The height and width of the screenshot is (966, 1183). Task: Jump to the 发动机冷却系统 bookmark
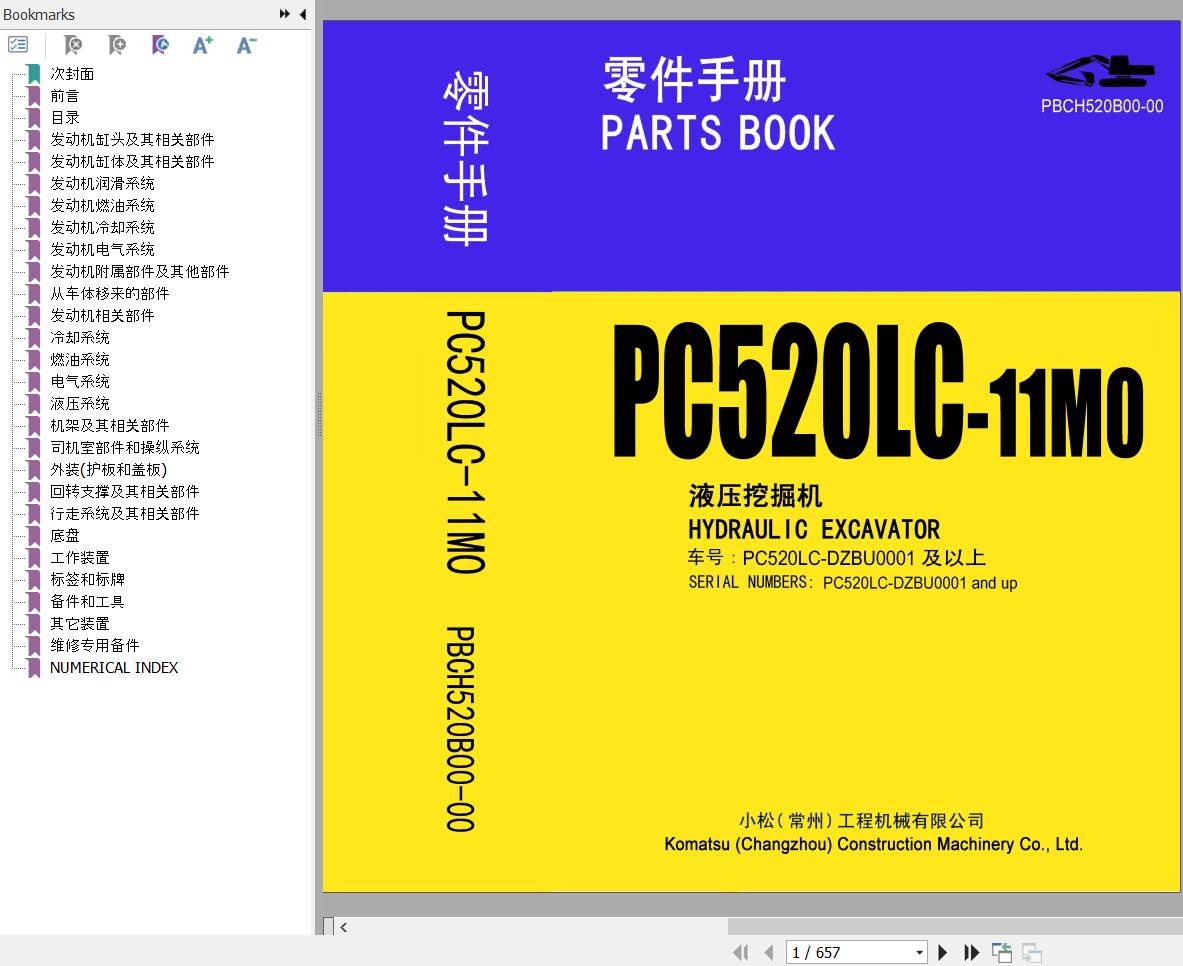[103, 227]
